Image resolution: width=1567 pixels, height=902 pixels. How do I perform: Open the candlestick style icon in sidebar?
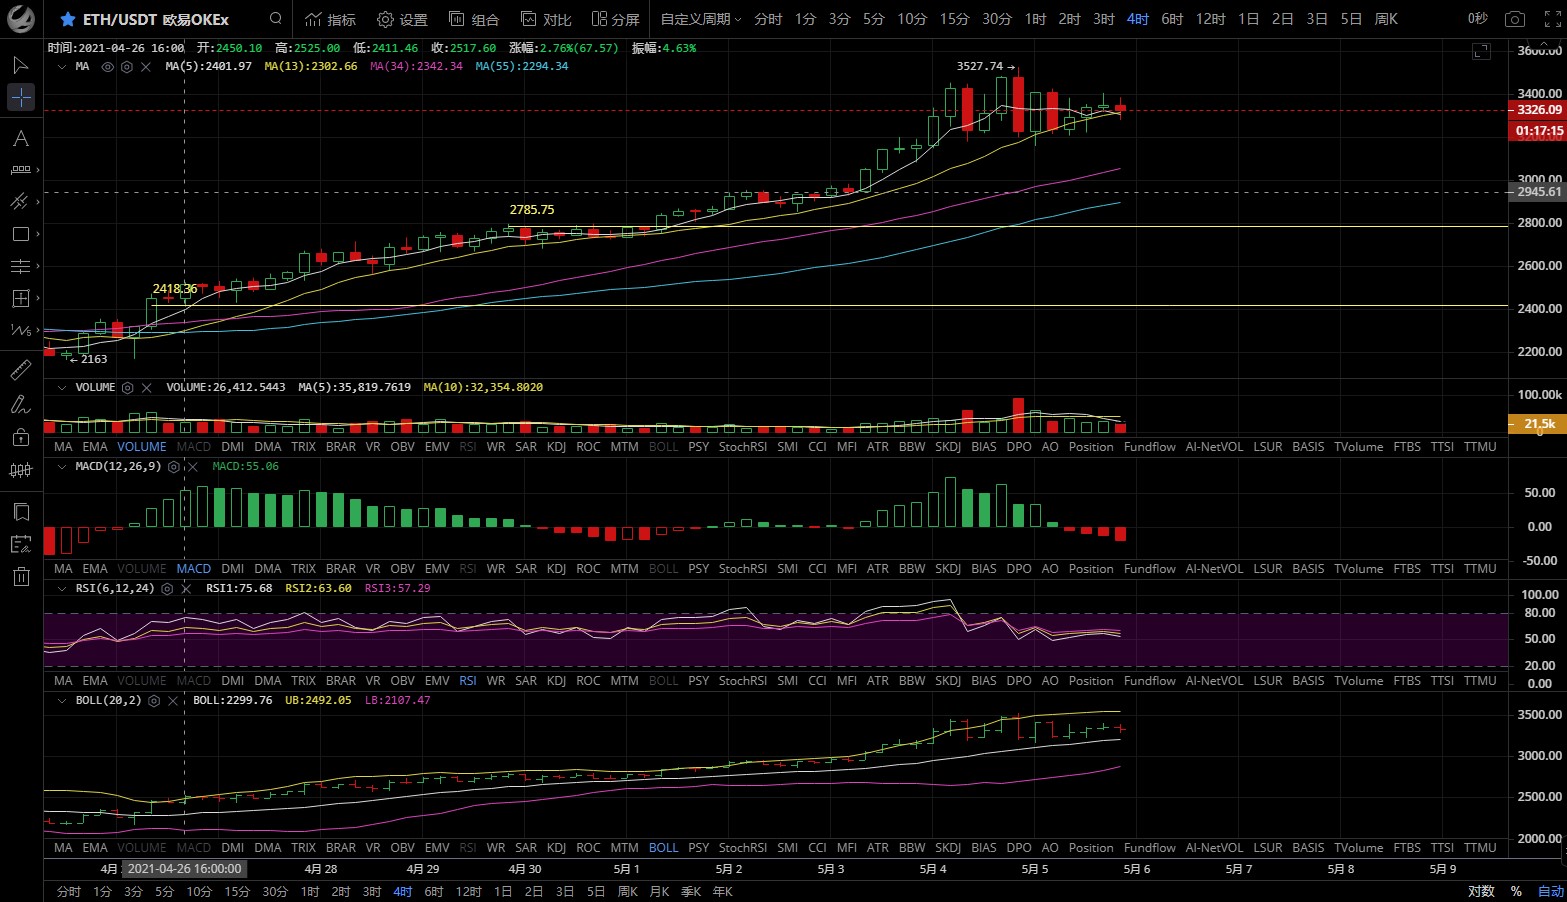pos(21,469)
